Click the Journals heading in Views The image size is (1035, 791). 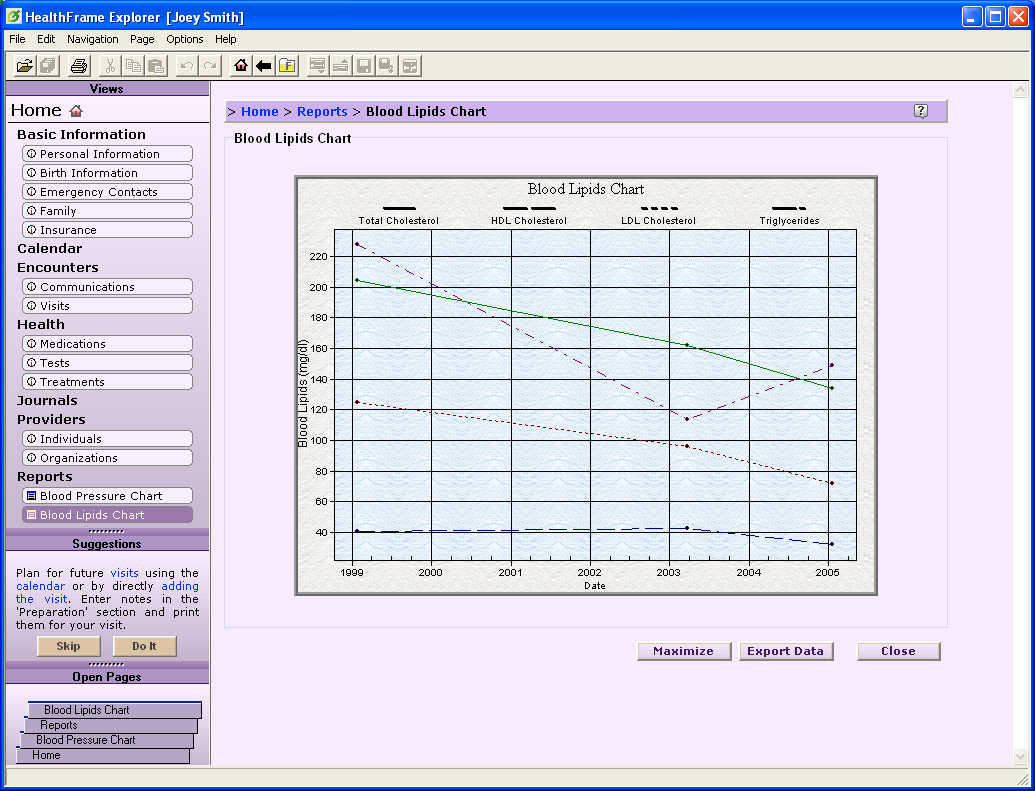point(47,401)
